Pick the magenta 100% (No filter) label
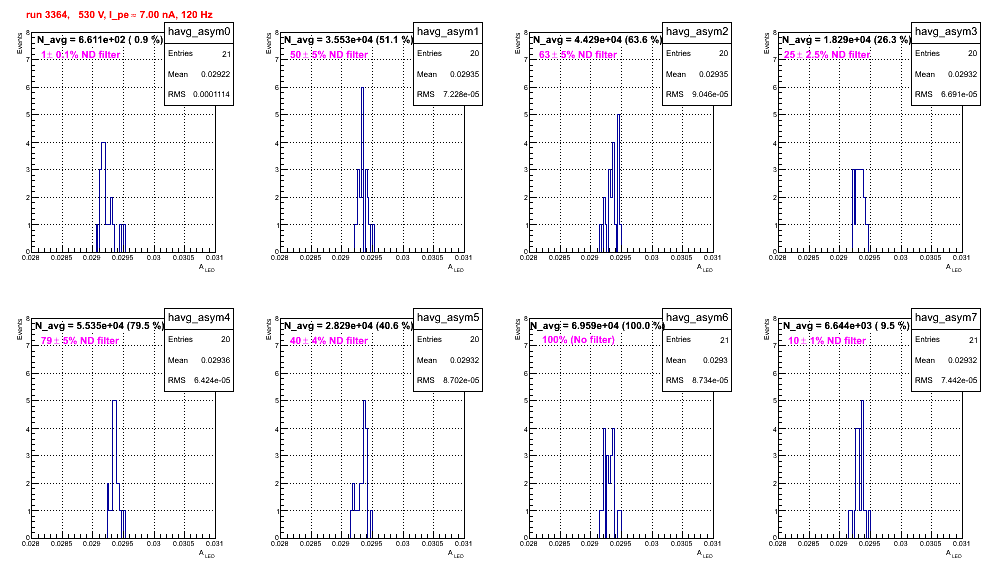Screen dimensions: 996x572 (x=579, y=340)
